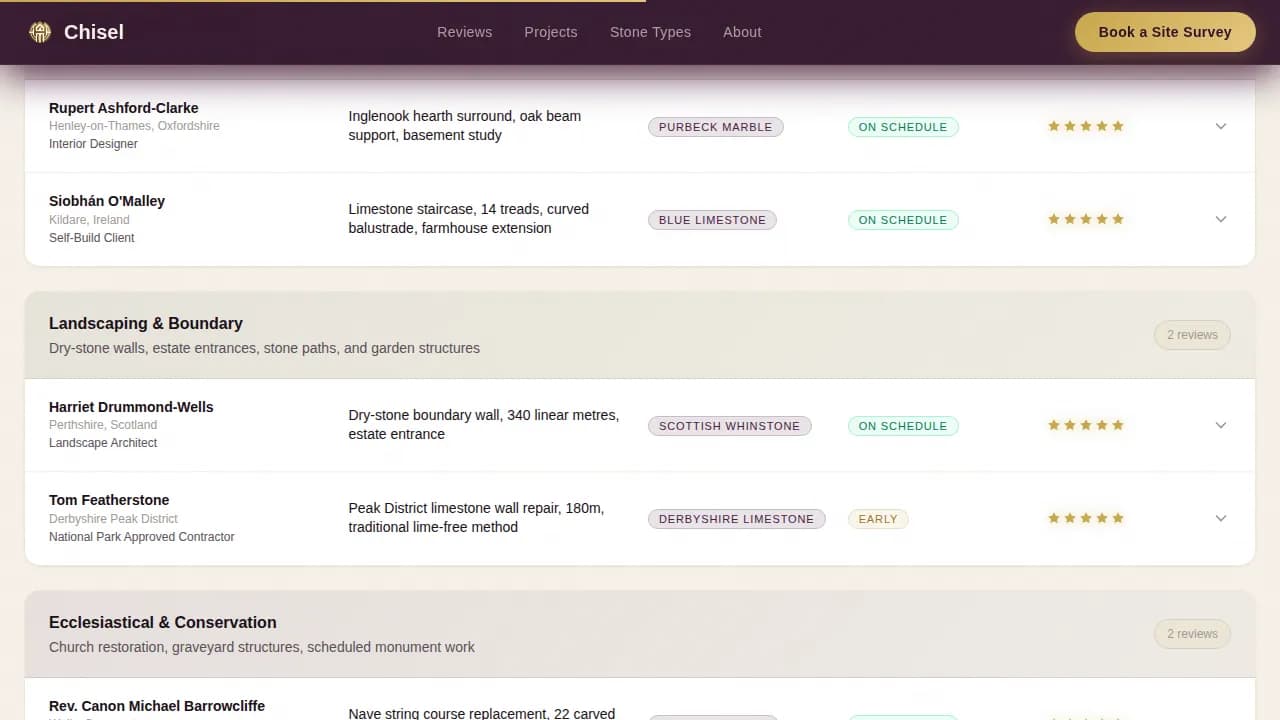The image size is (1280, 720).
Task: Open the Reviews nav item
Action: [464, 32]
